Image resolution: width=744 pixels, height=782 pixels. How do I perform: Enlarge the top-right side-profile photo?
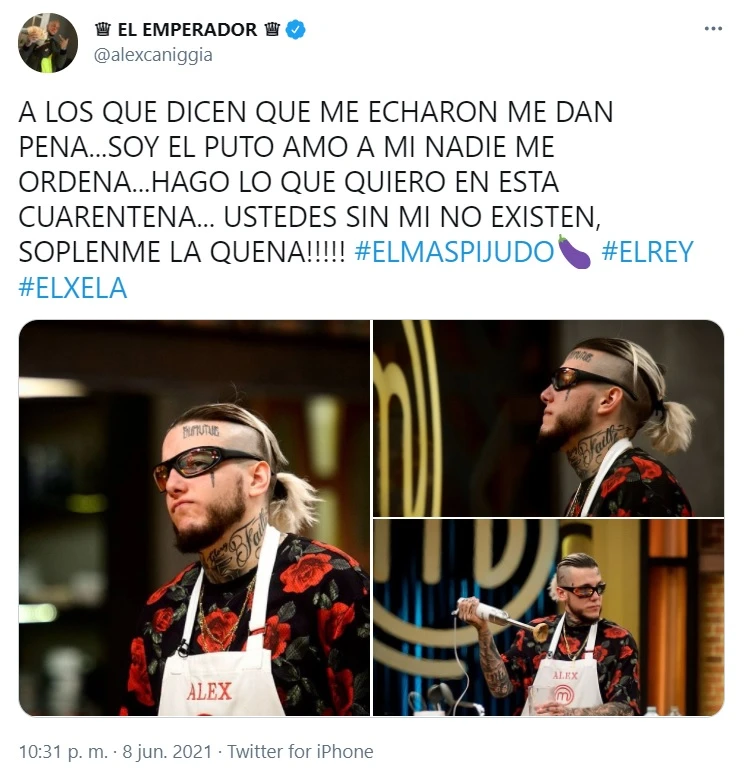tap(549, 418)
